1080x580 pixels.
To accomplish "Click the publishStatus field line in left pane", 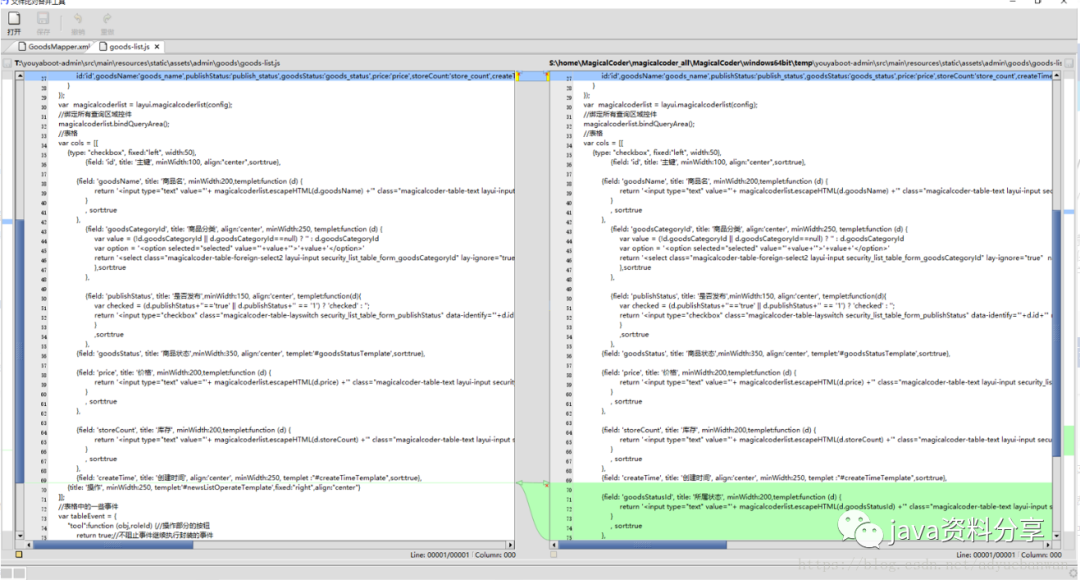I will 222,296.
